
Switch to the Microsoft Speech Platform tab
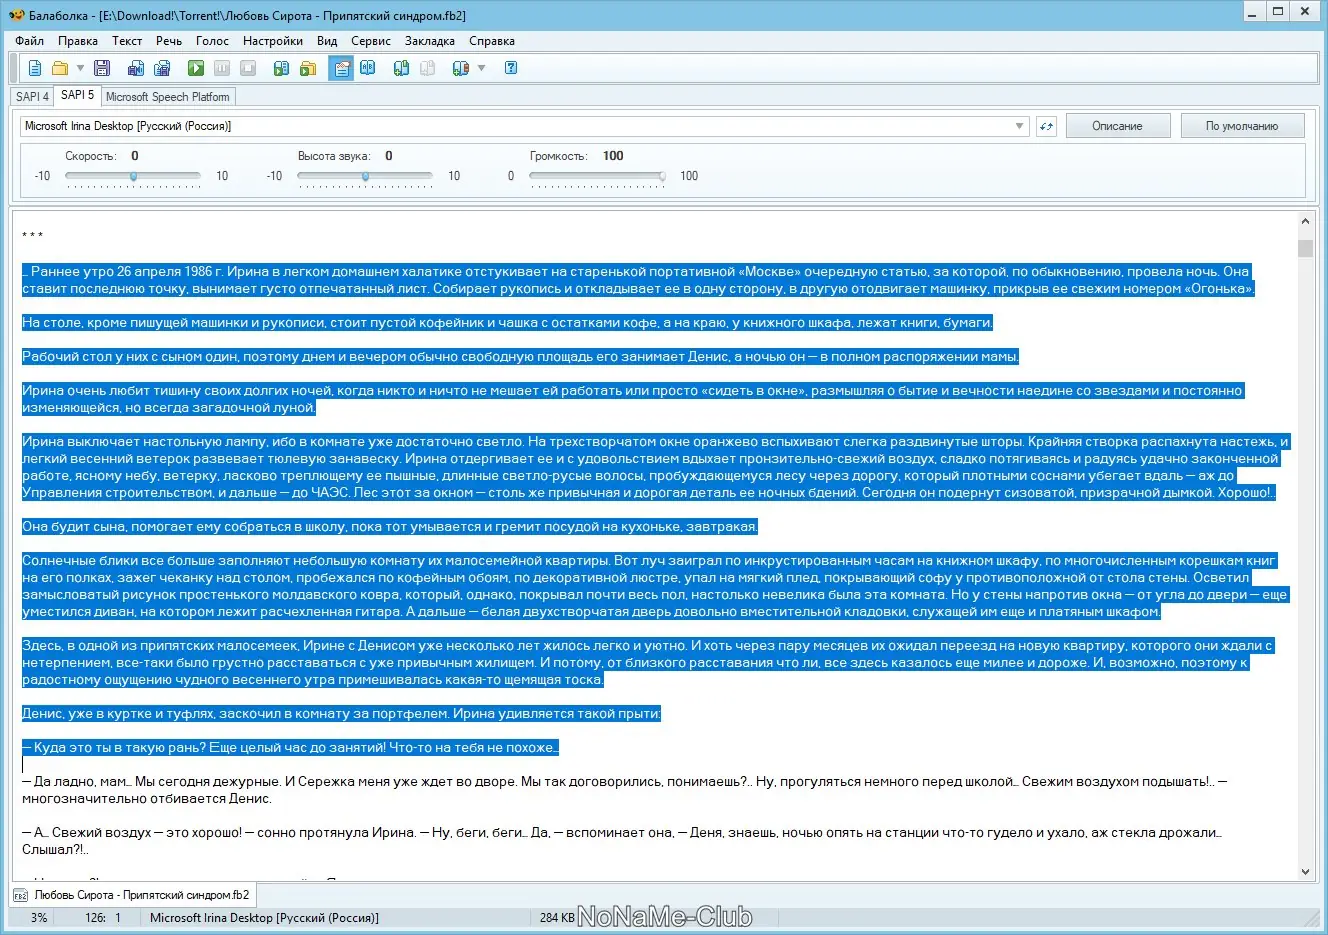click(x=168, y=97)
